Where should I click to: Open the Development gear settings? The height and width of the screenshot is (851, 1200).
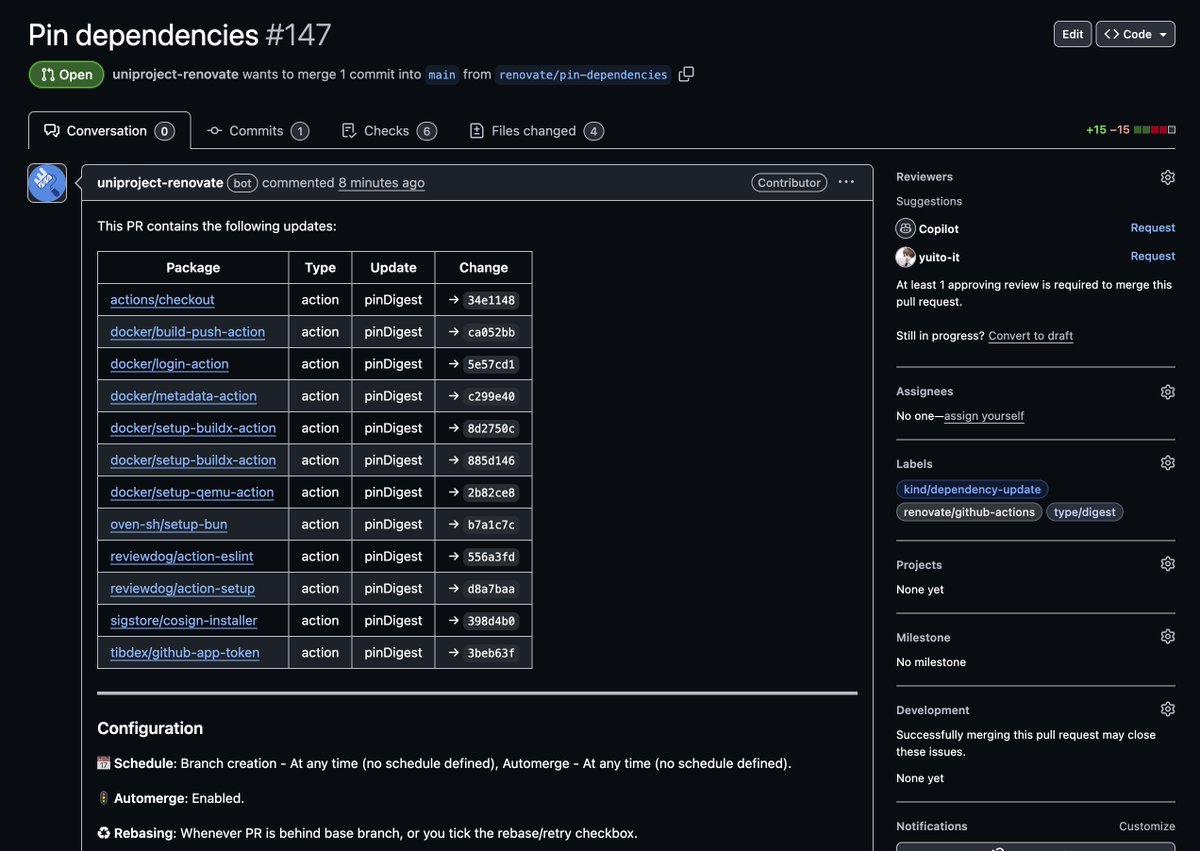tap(1167, 709)
